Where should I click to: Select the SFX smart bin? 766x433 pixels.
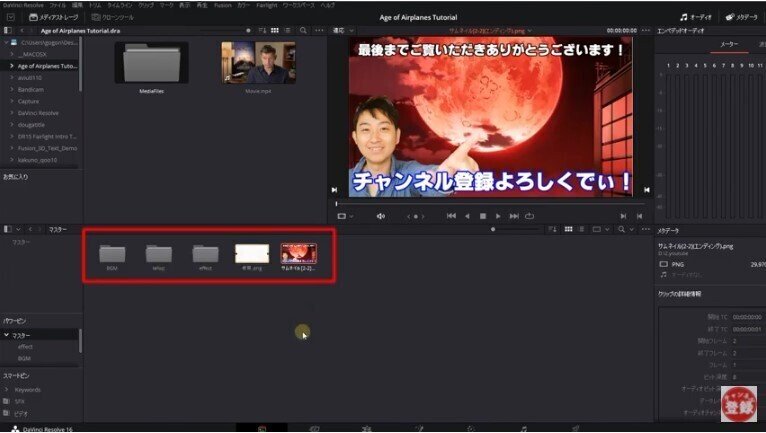(20, 402)
